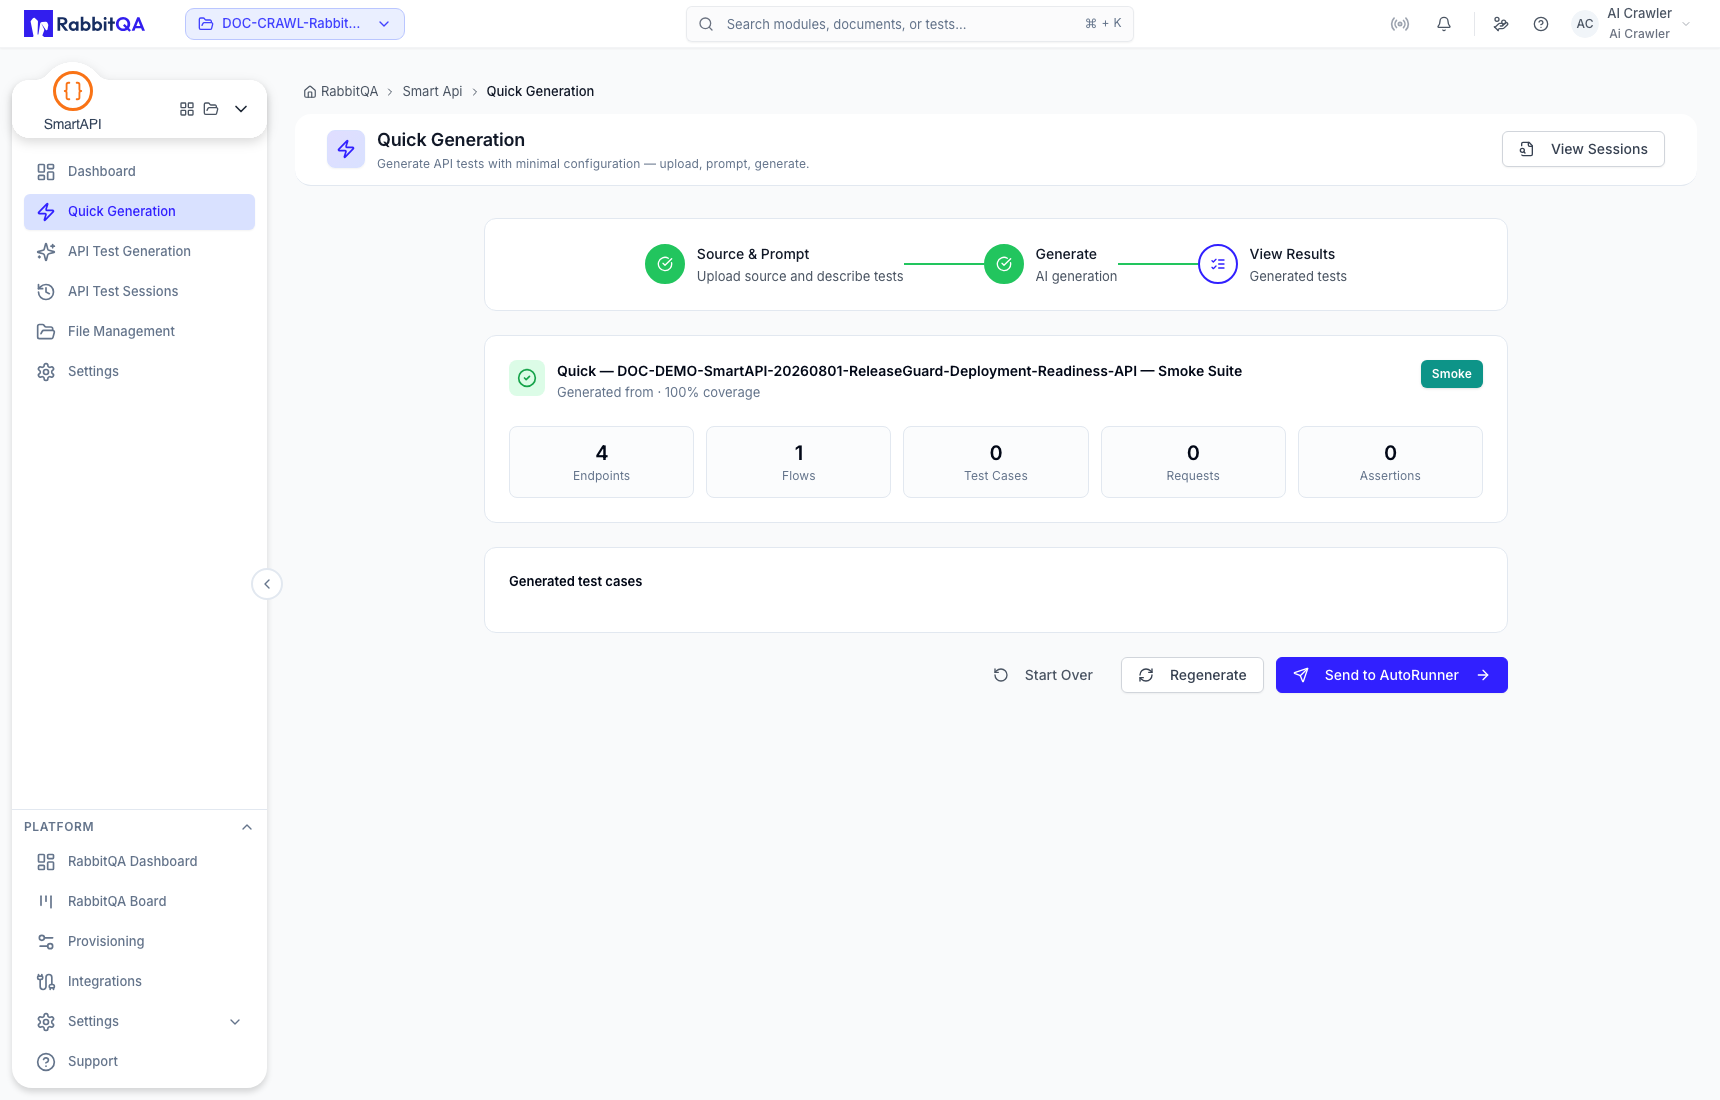Click the Requests count card

(x=1193, y=462)
